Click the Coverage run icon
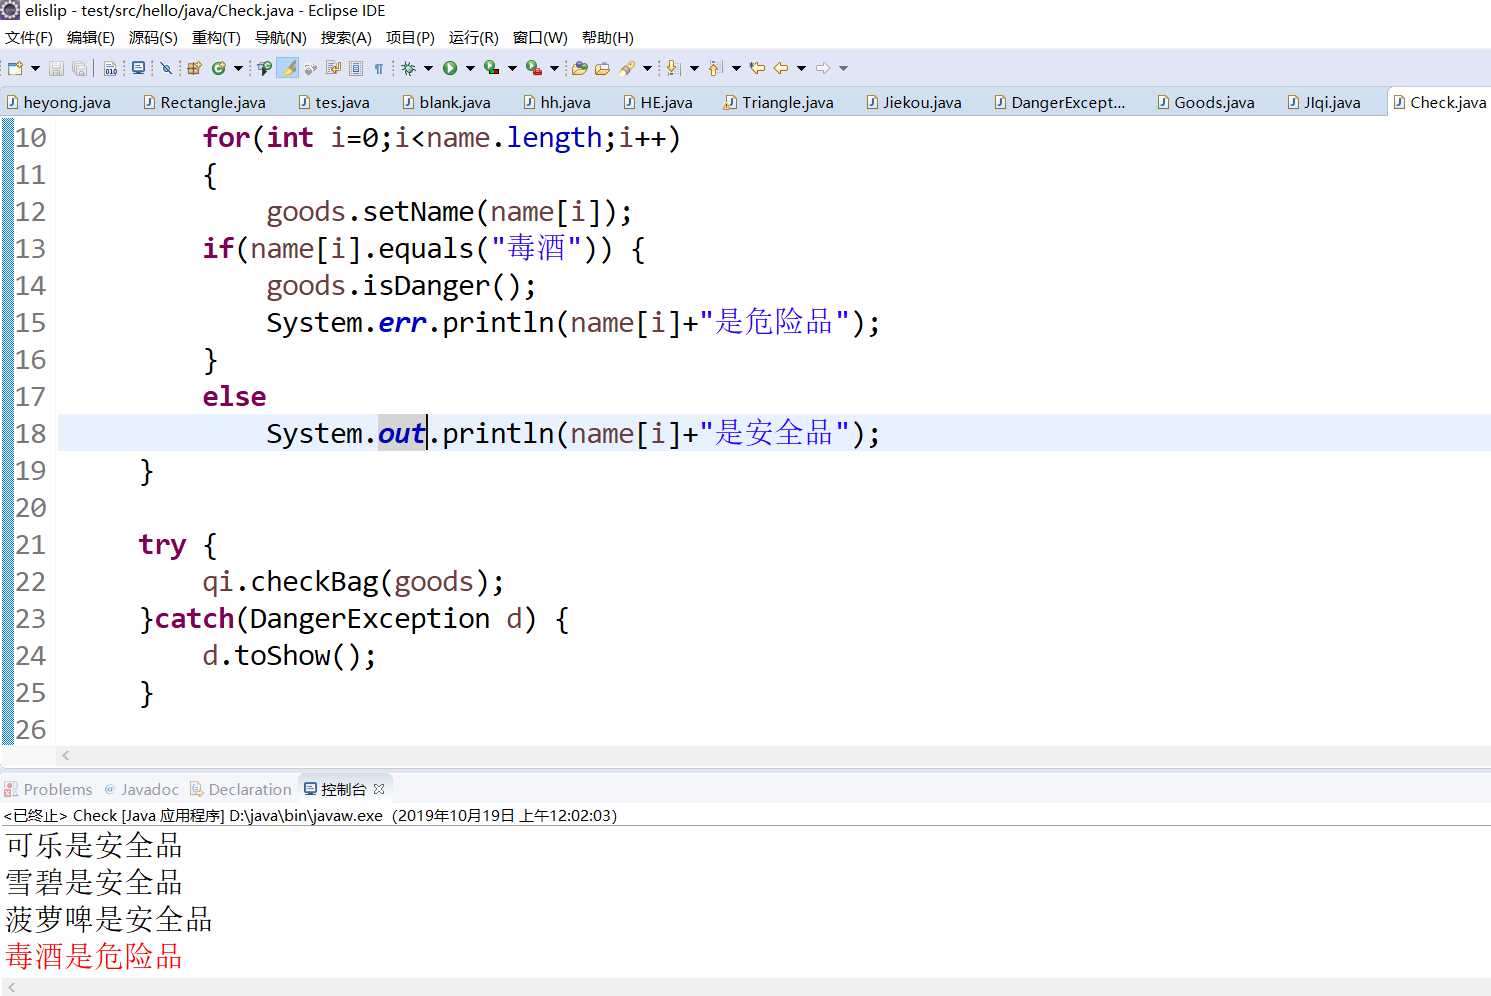The width and height of the screenshot is (1491, 996). pos(491,68)
